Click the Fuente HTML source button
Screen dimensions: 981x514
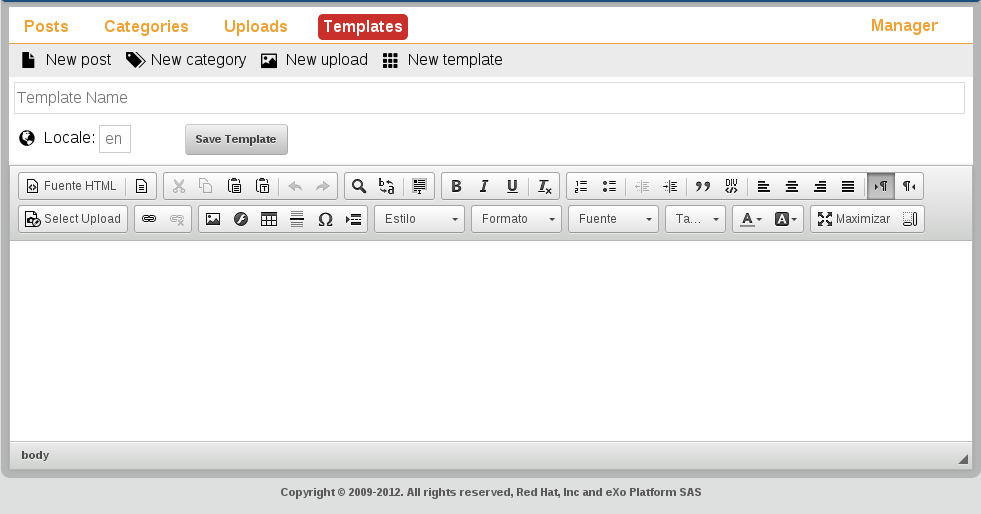coord(71,186)
